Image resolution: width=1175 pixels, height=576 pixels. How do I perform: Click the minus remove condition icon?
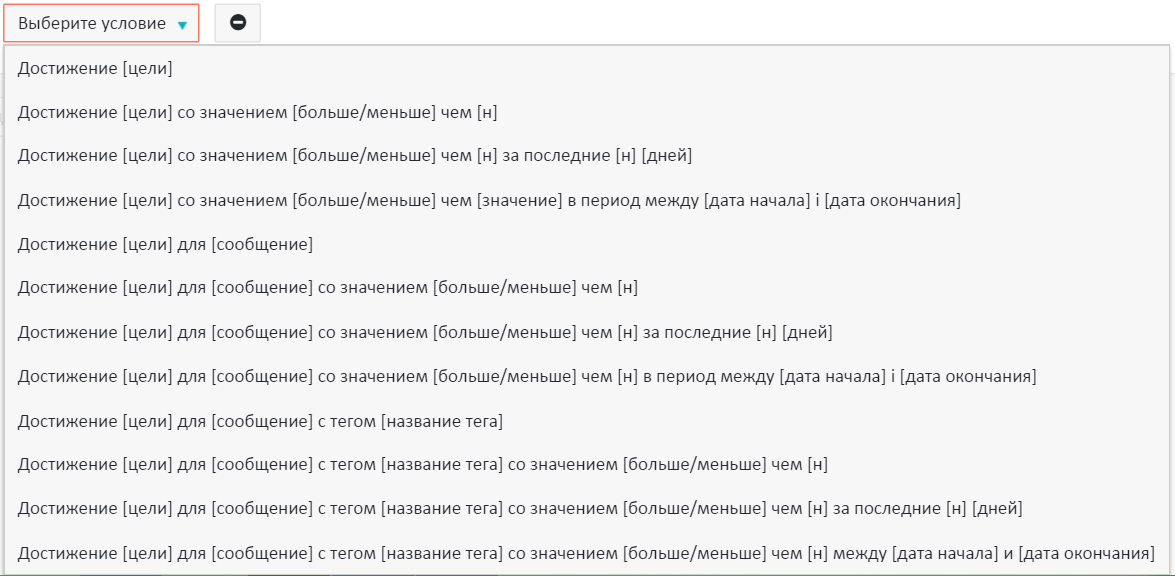238,22
